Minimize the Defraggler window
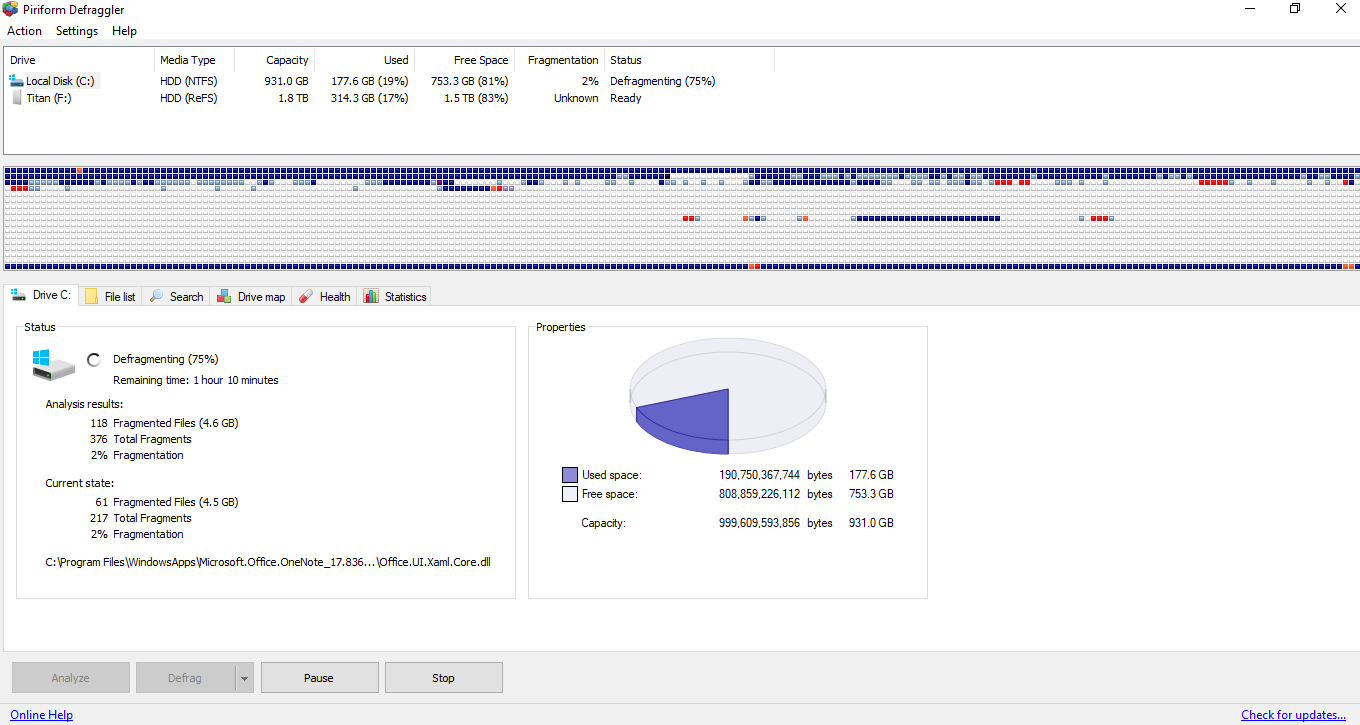The height and width of the screenshot is (725, 1360). [x=1250, y=9]
